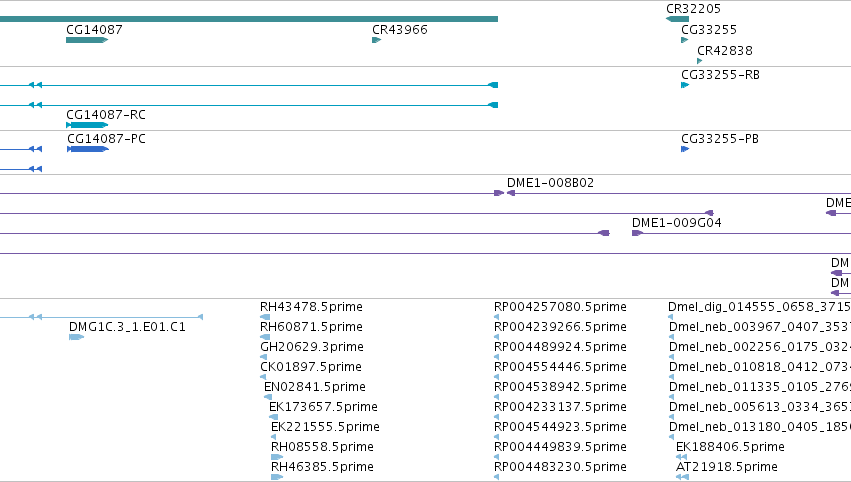The height and width of the screenshot is (482, 851).
Task: Click the CG14087-PC protein glyph
Action: click(x=88, y=149)
